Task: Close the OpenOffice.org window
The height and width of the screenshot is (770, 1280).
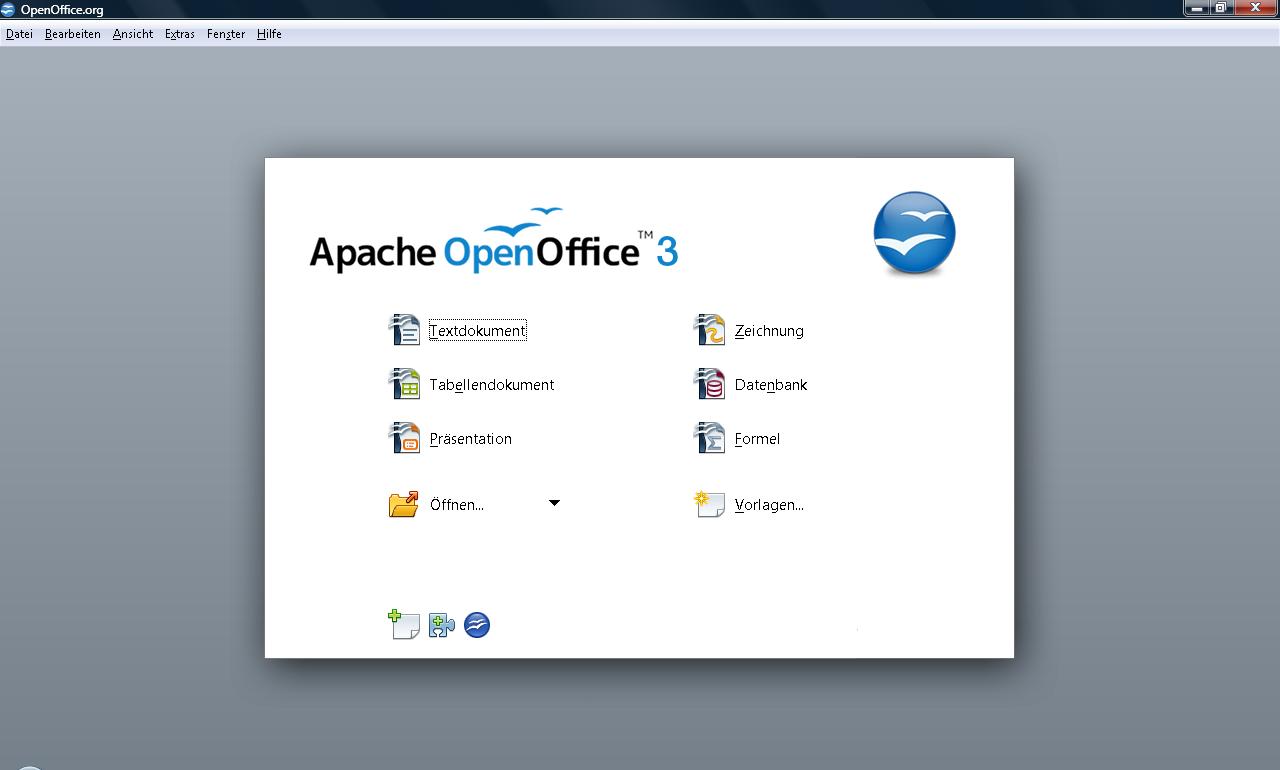Action: tap(1256, 8)
